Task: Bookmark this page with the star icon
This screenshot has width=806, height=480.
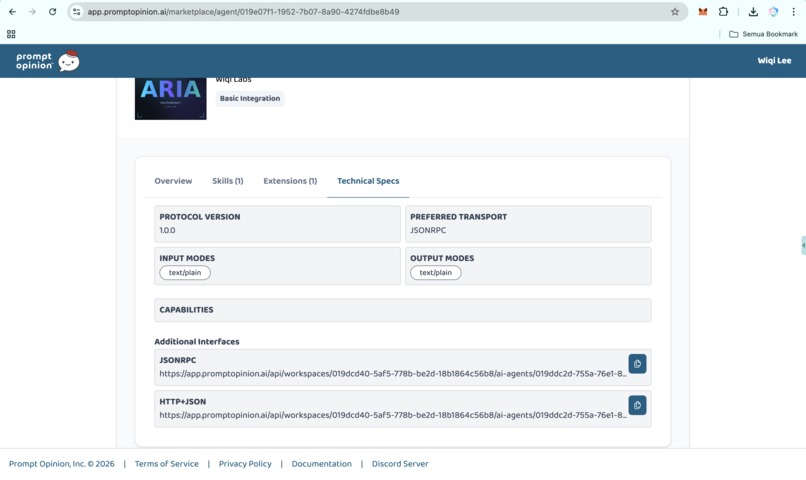Action: click(674, 11)
